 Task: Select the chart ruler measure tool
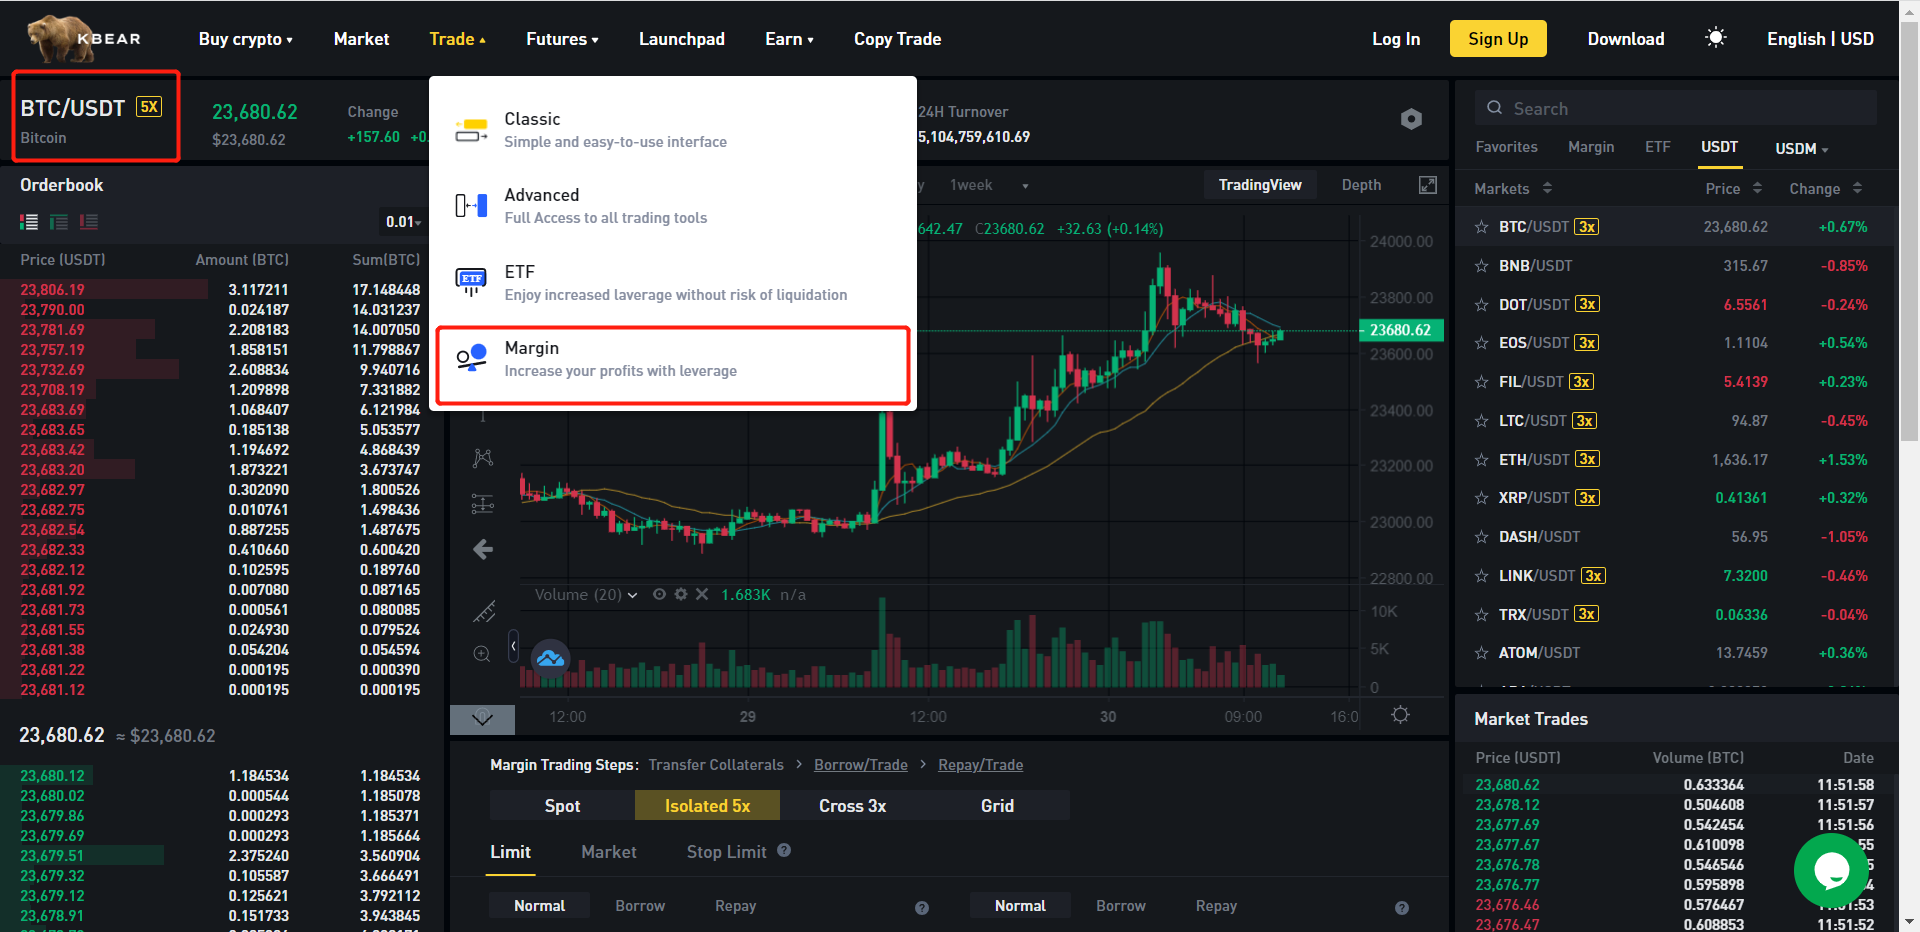click(x=484, y=611)
